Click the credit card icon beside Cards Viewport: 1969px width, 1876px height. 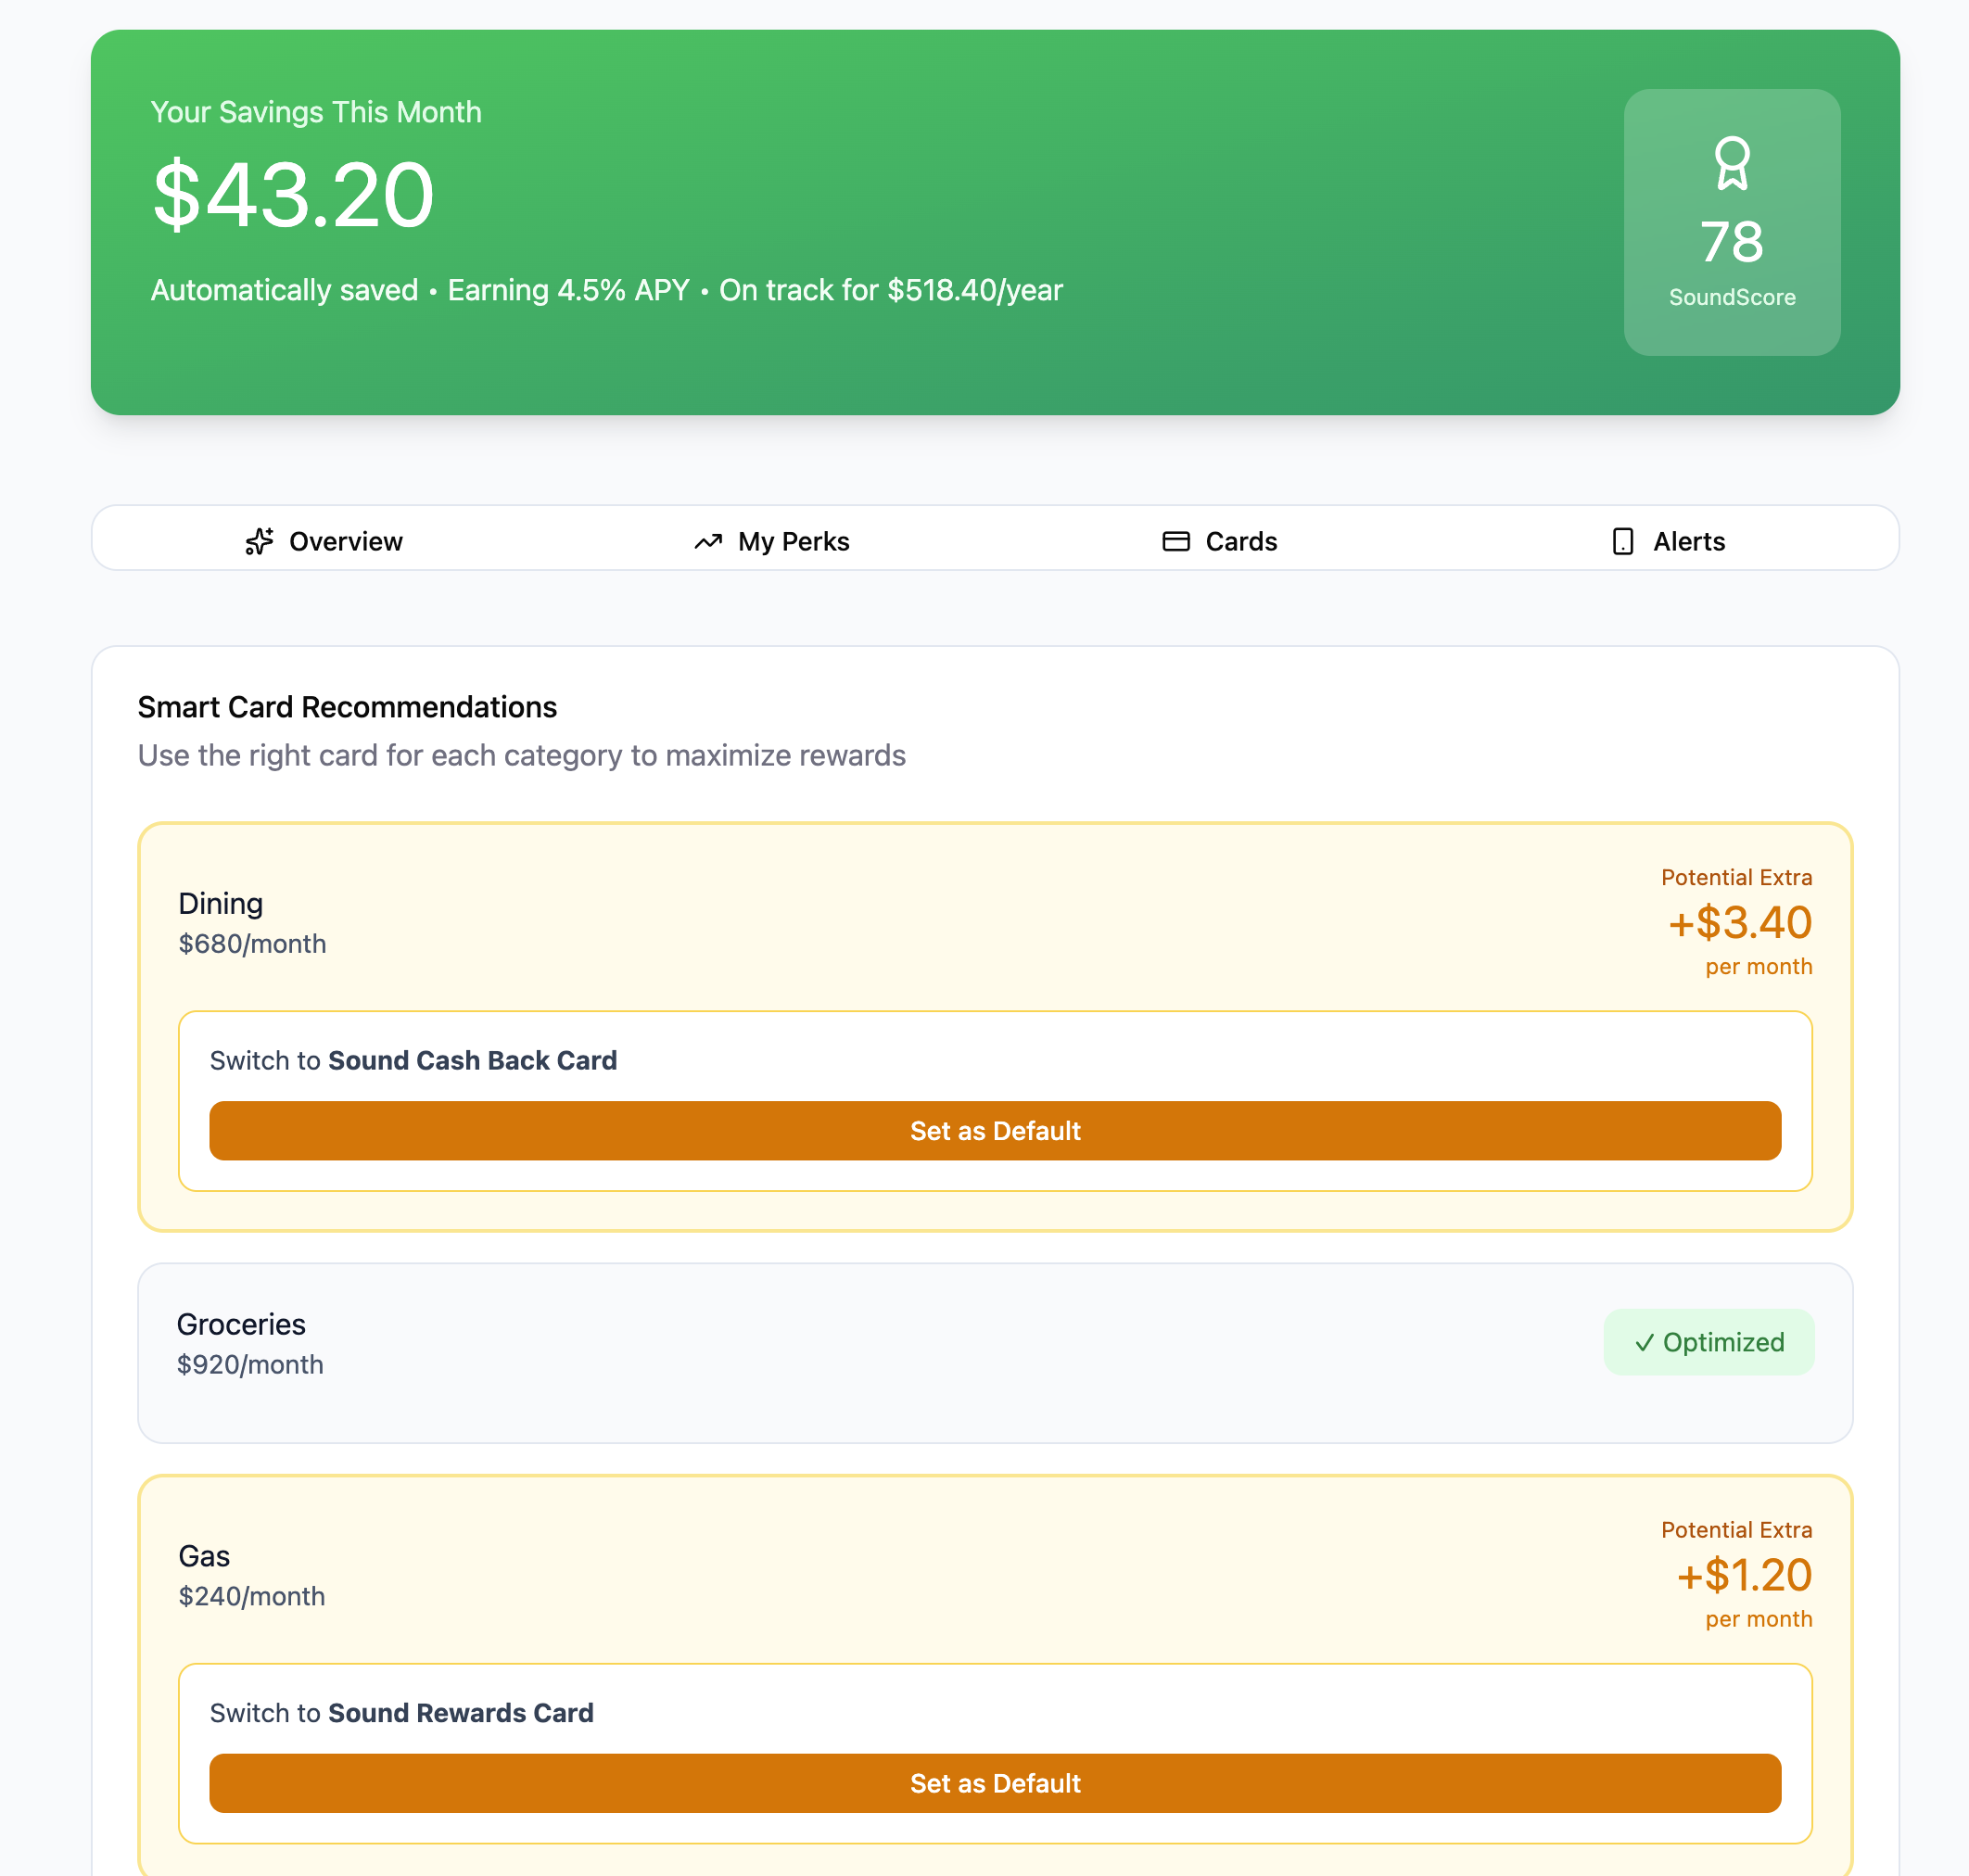click(x=1175, y=541)
